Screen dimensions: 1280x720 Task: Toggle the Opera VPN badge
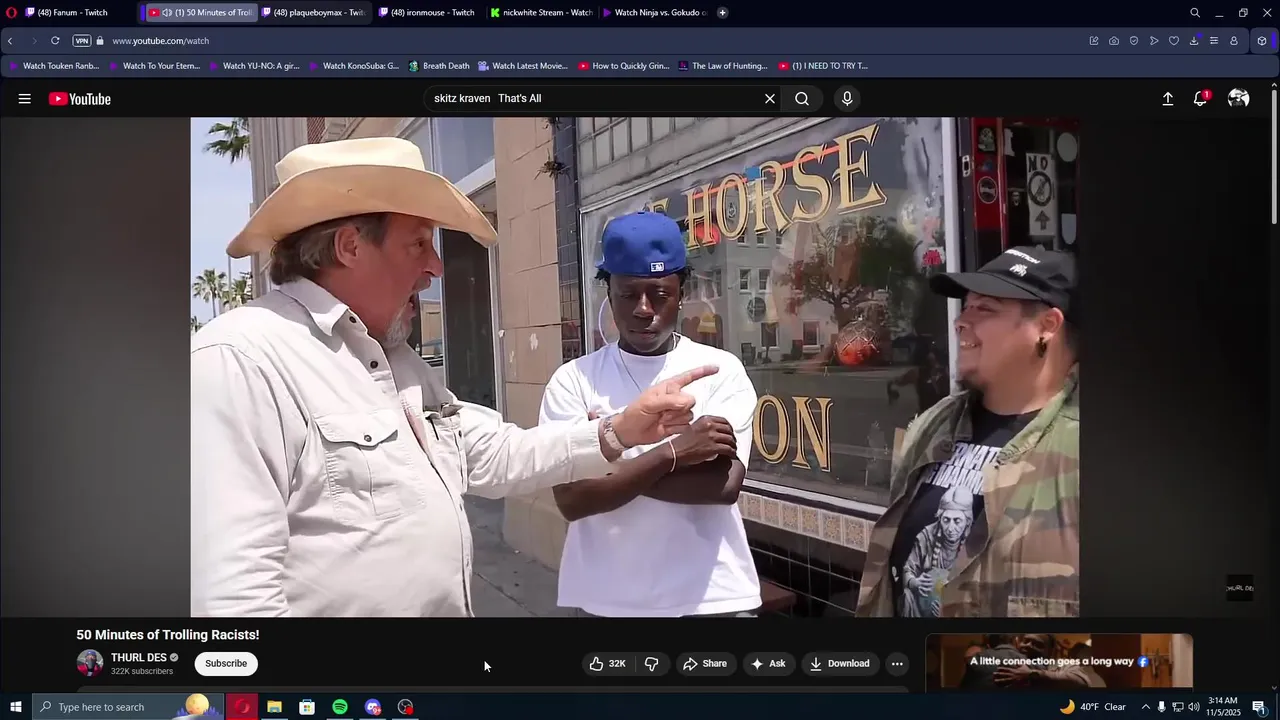click(82, 41)
